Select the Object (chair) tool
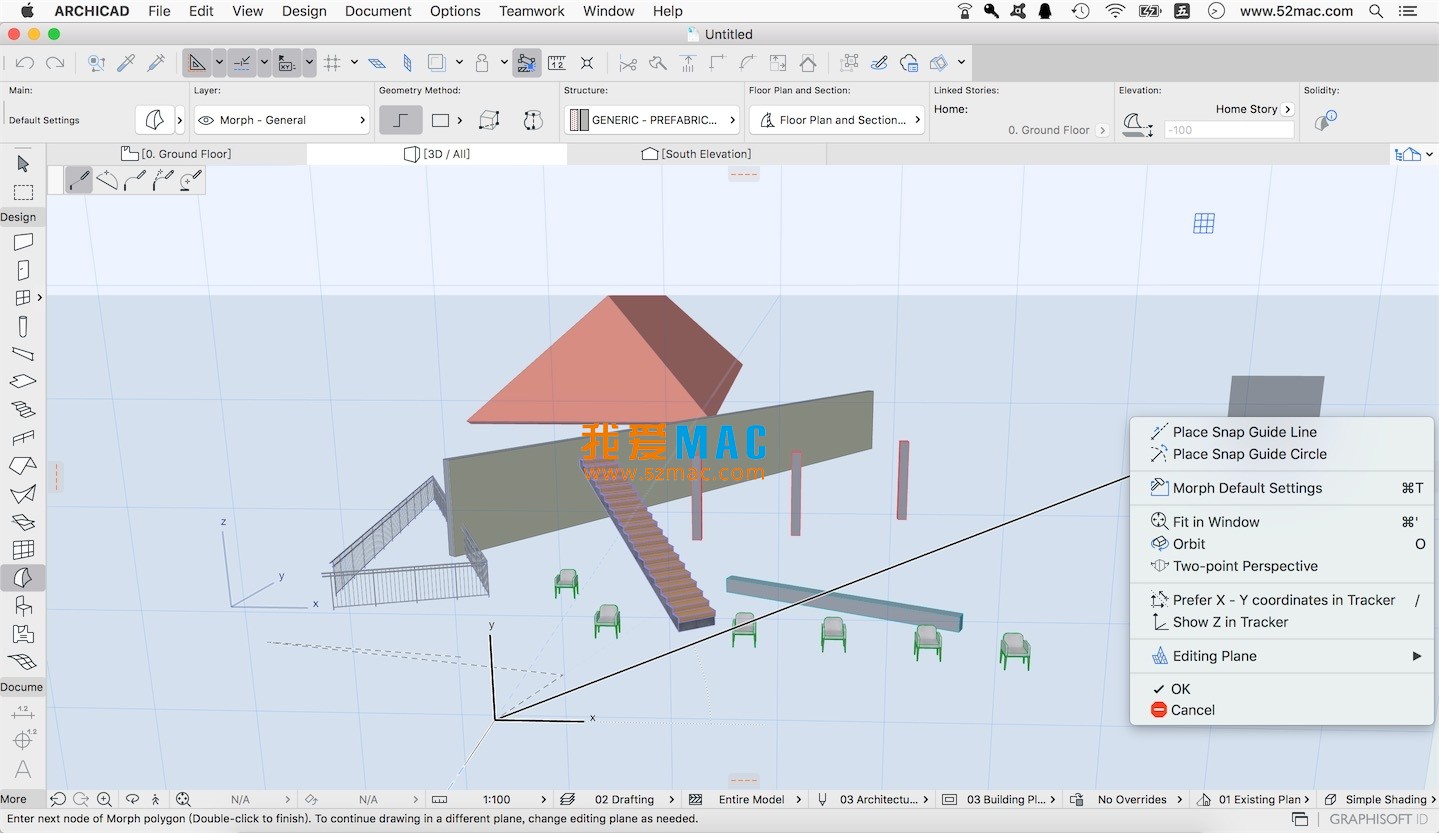The height and width of the screenshot is (833, 1439). click(23, 606)
